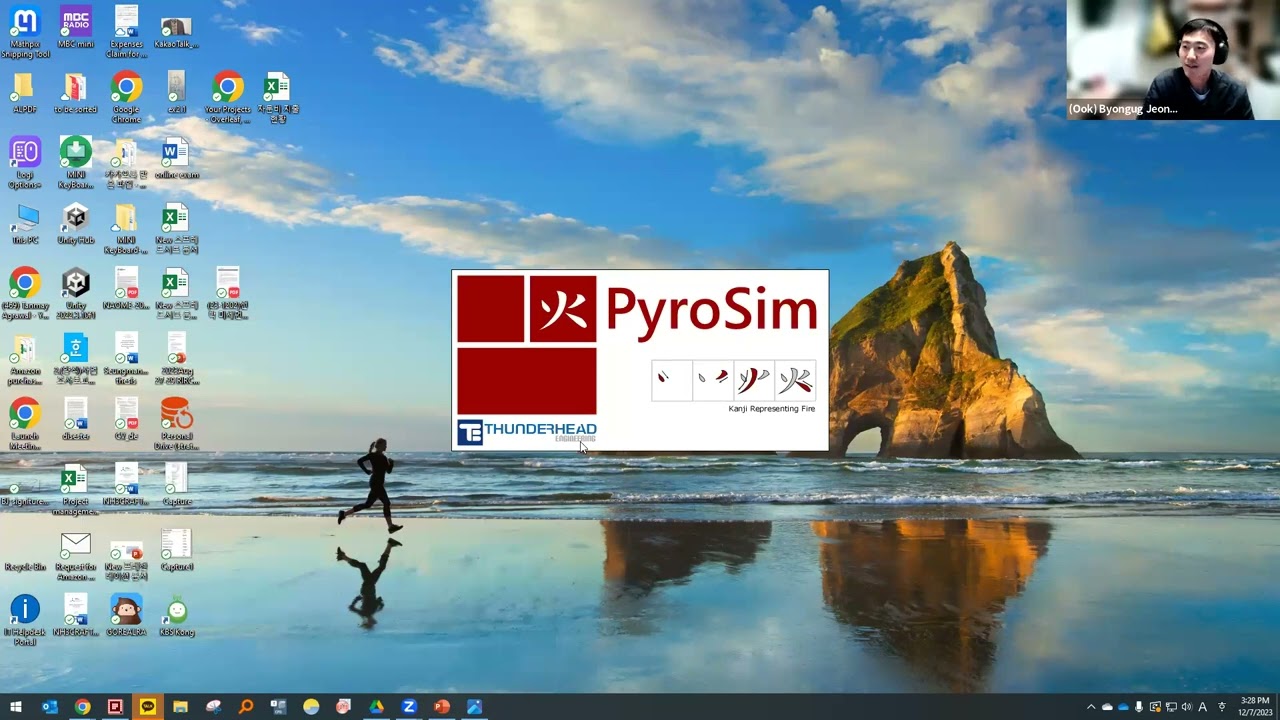Image resolution: width=1280 pixels, height=720 pixels.
Task: Open Personal Drive backup icon
Action: 177,423
